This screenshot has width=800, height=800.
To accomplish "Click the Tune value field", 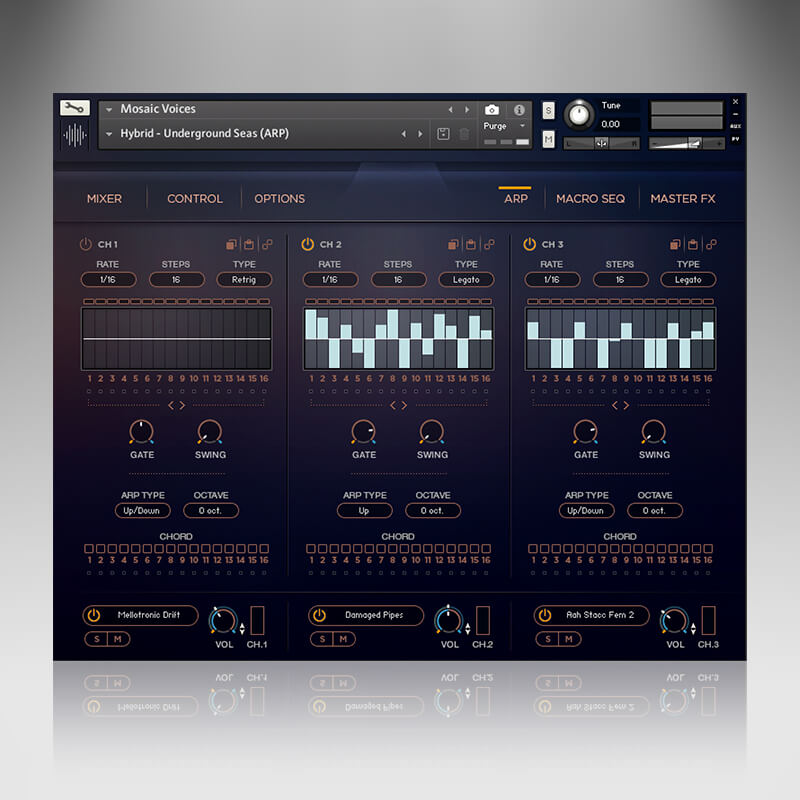I will [x=611, y=123].
